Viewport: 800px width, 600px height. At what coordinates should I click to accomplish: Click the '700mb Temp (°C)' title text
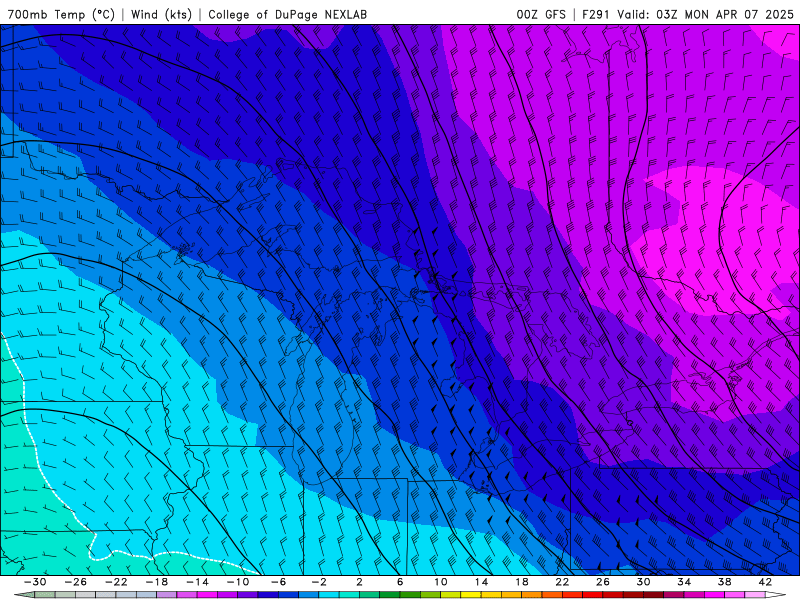pos(61,14)
